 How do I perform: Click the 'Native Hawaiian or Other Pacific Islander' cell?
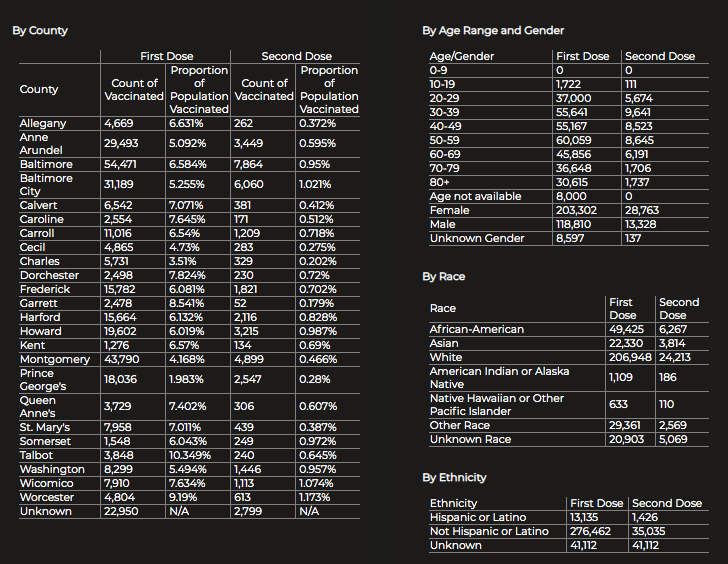(x=496, y=405)
